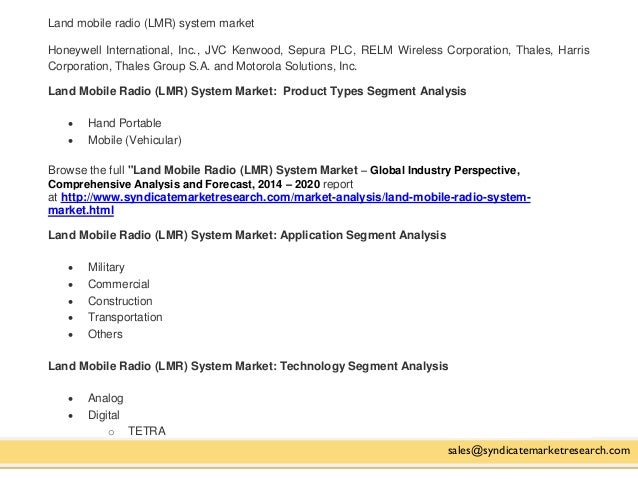Click the 'Application Segment Analysis' heading
The width and height of the screenshot is (638, 479).
[x=363, y=235]
